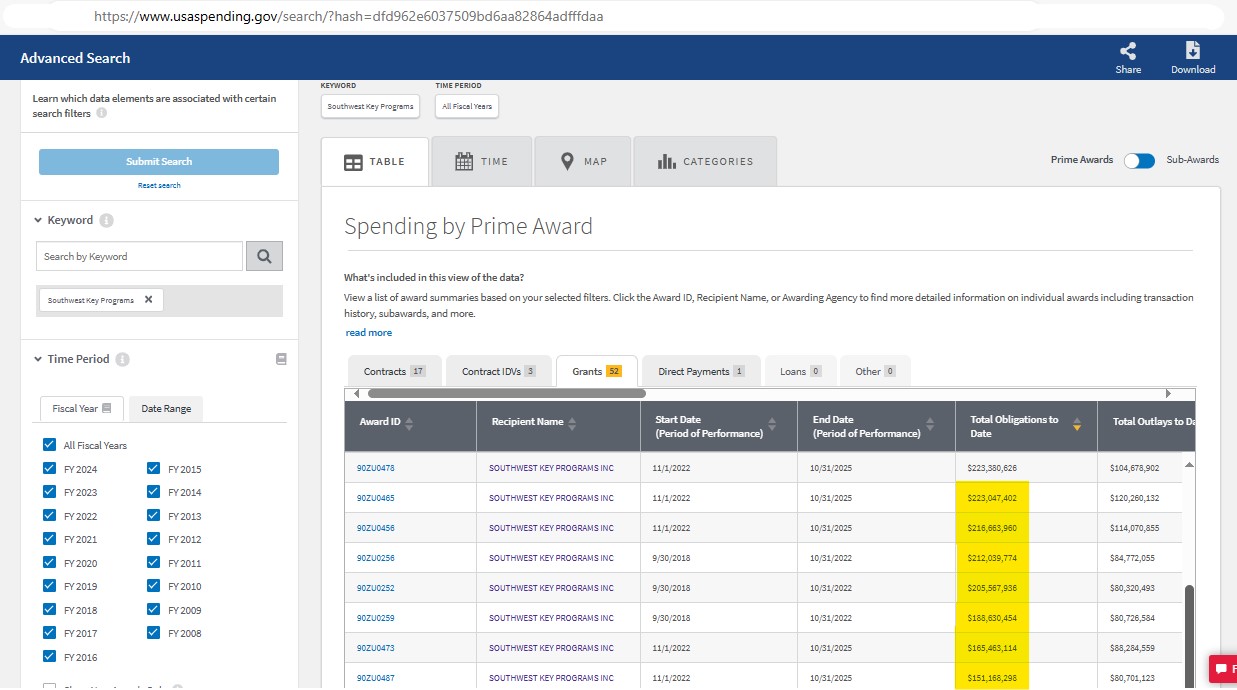Select the Fiscal Year tab
Screen dimensions: 1237x690
click(x=82, y=408)
